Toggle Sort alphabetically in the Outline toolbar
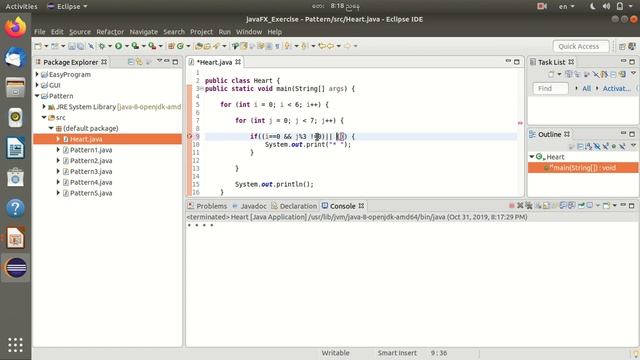640x360 pixels. tap(589, 146)
